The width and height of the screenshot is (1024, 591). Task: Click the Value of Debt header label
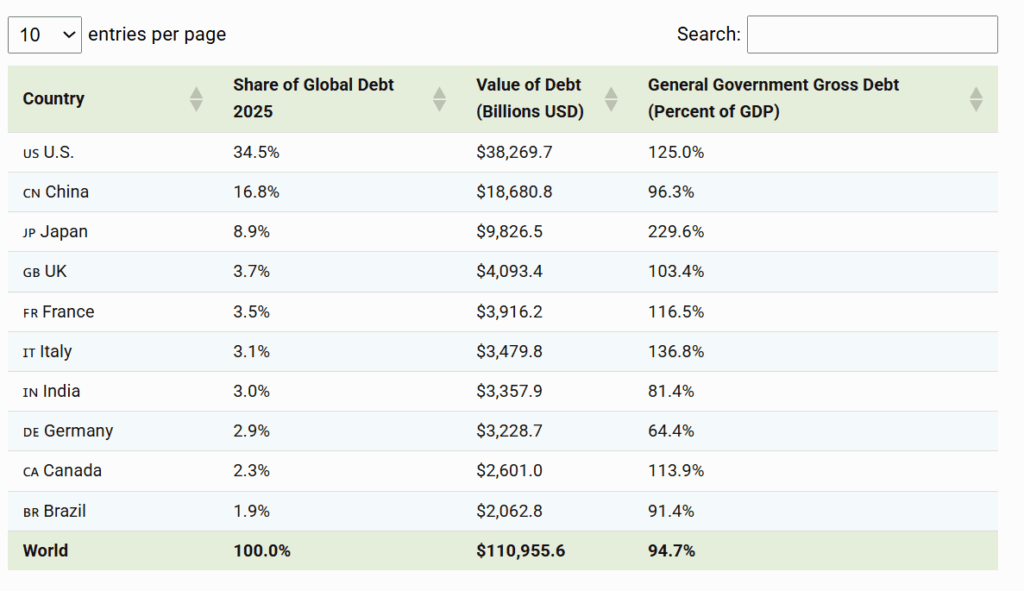529,98
